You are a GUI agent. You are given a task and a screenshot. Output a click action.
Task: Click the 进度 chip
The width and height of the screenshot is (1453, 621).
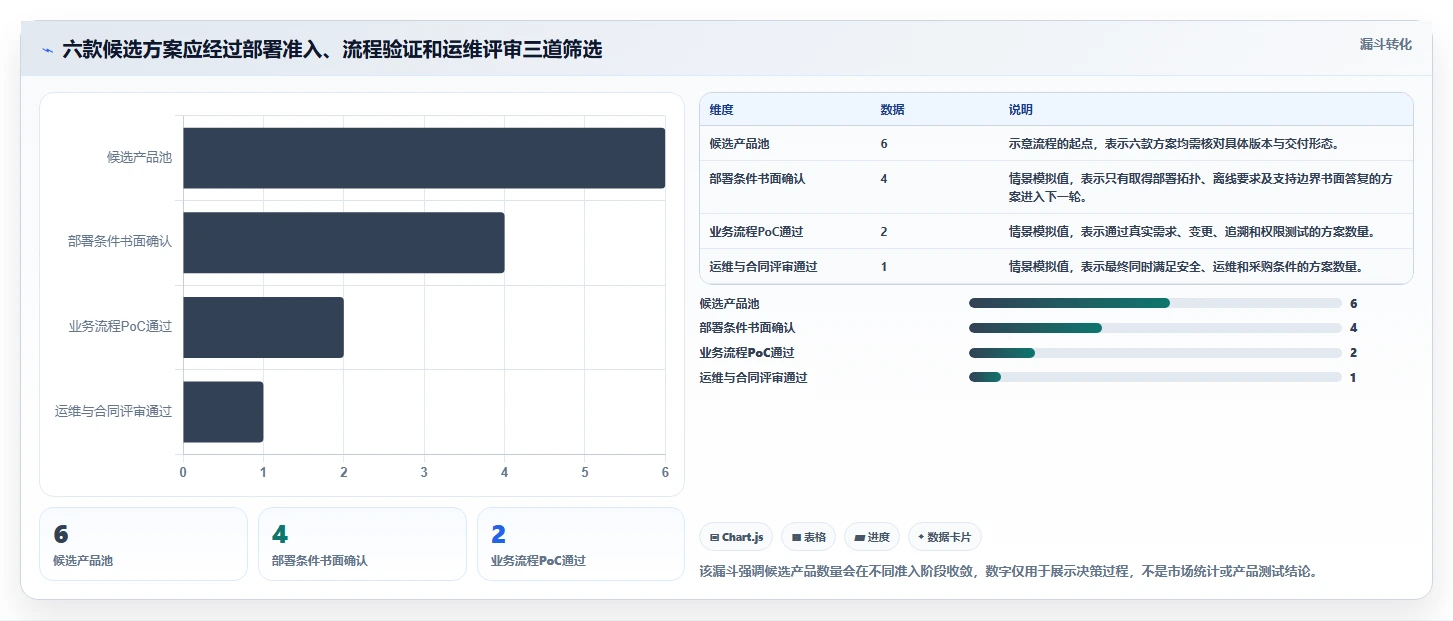pyautogui.click(x=872, y=537)
